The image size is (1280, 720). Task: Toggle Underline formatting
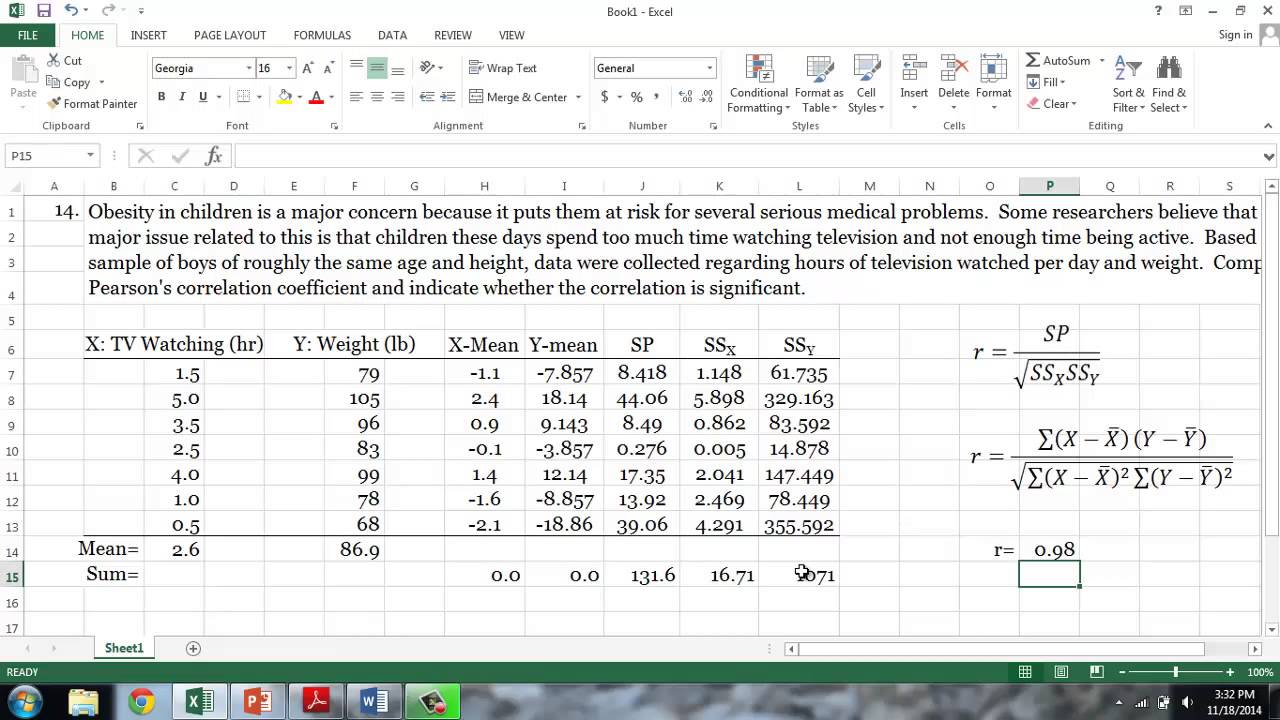coord(203,97)
